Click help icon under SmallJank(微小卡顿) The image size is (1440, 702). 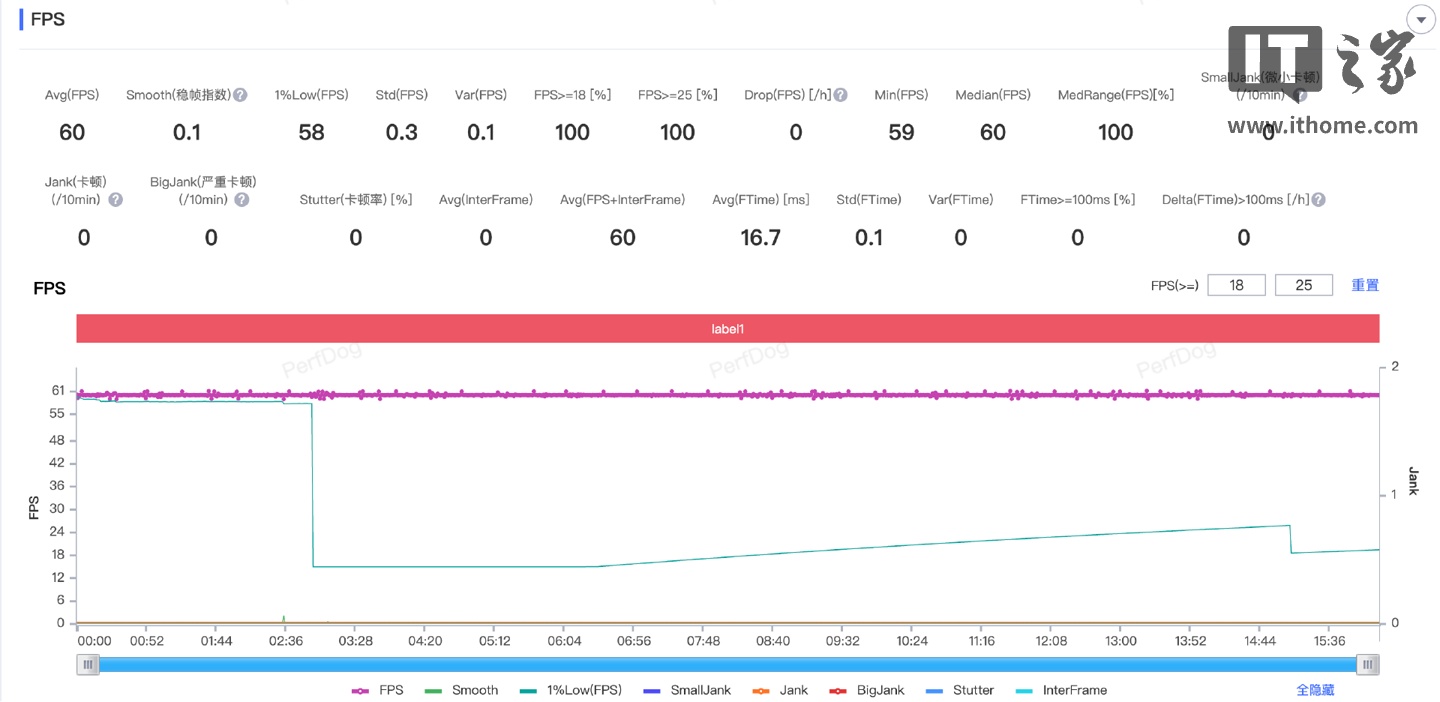point(1299,96)
